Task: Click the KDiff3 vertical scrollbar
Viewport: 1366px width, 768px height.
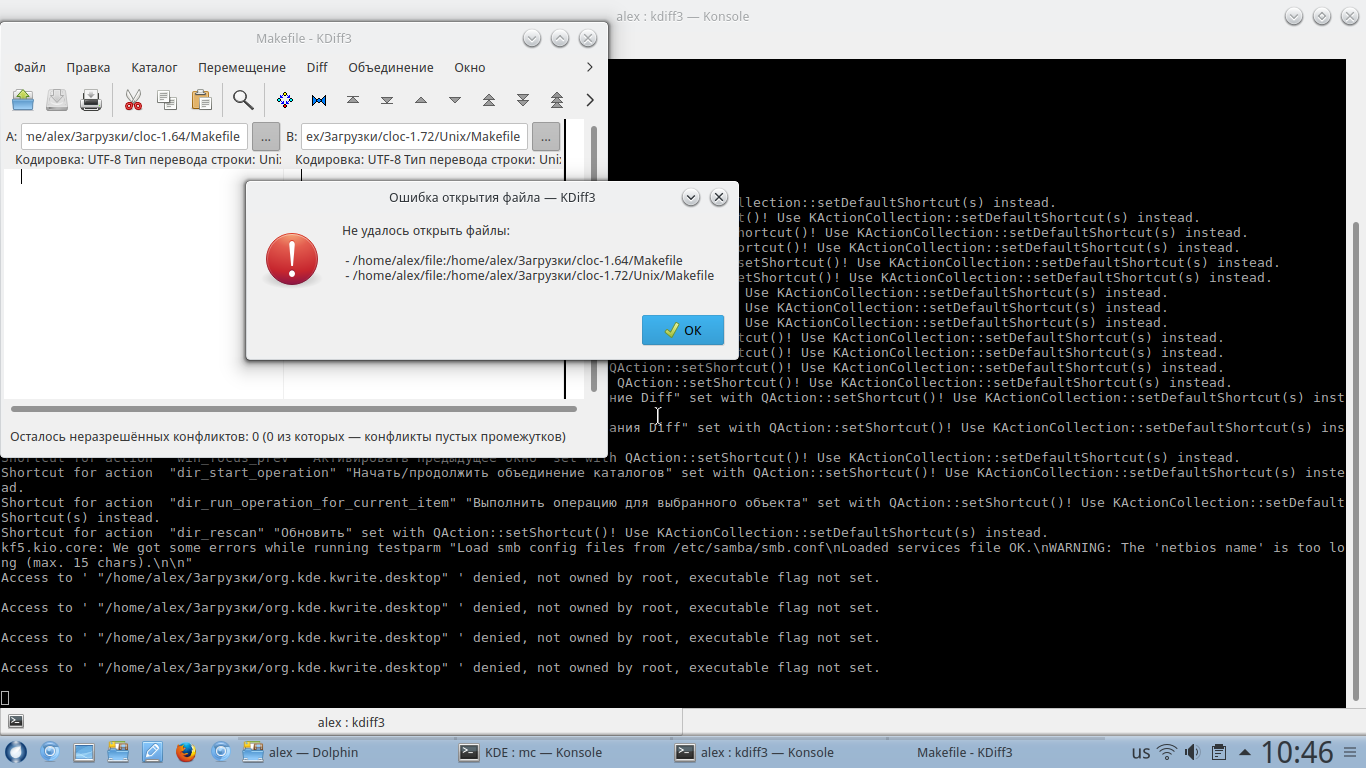Action: 594,258
